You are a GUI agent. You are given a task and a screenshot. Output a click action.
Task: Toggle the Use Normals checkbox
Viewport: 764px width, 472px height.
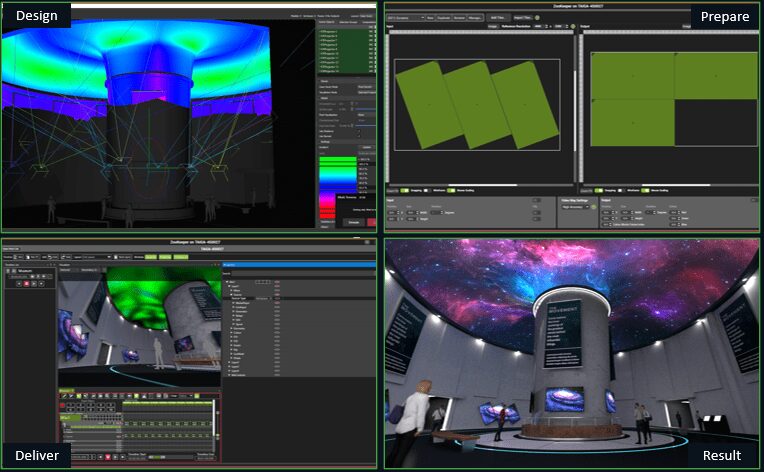click(359, 136)
